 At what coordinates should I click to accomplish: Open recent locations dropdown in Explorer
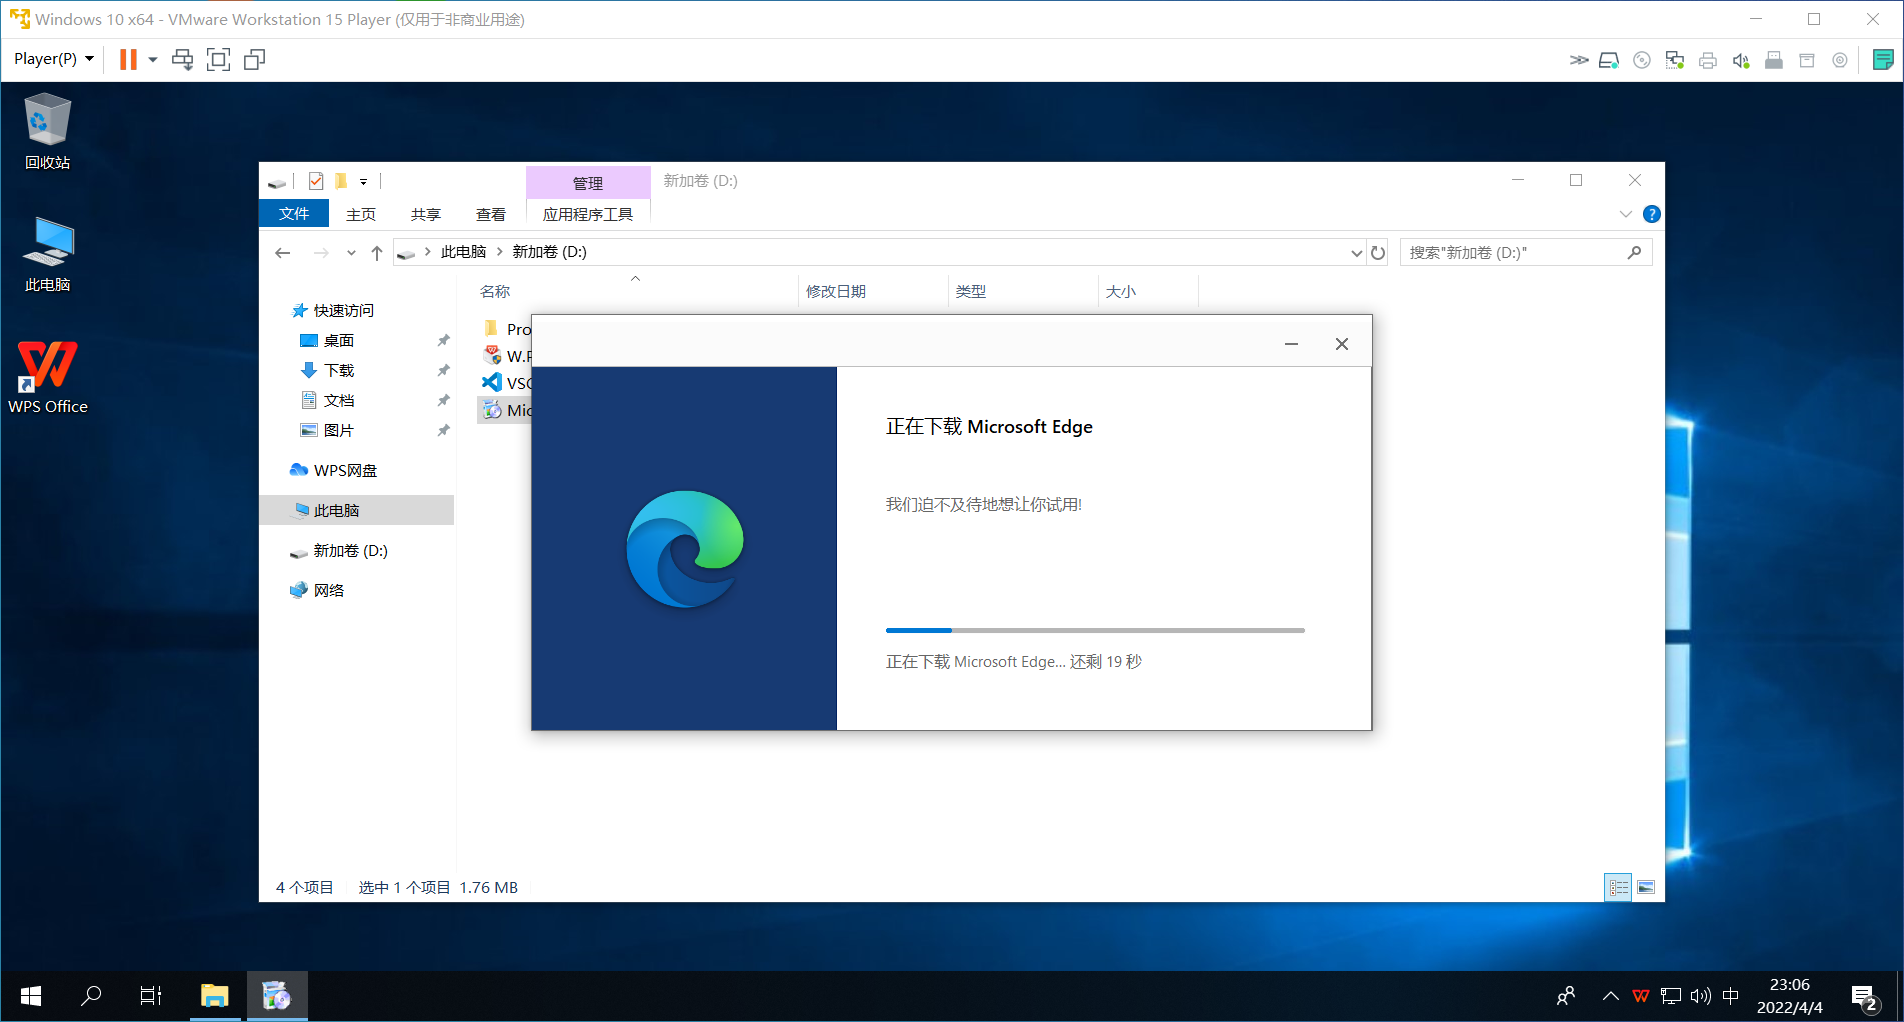coord(351,252)
